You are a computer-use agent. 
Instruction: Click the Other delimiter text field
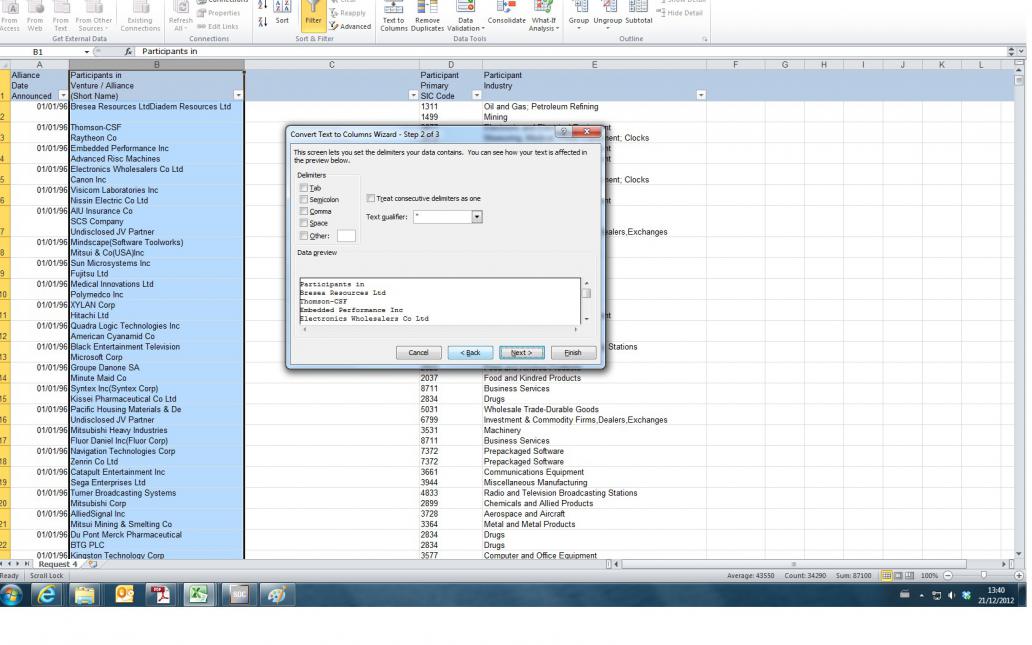point(346,236)
